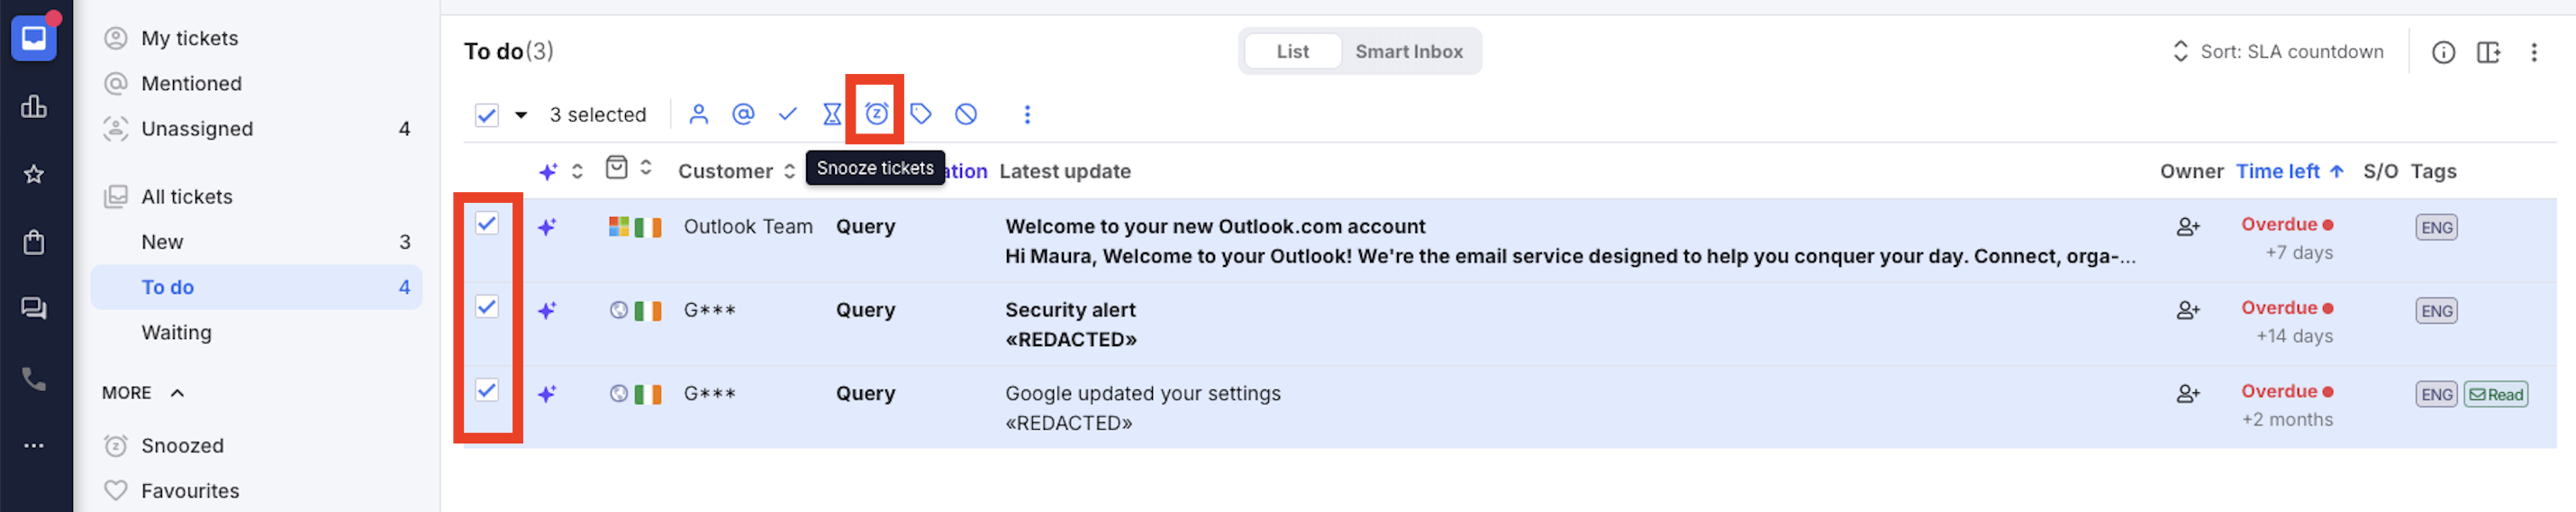2576x512 pixels.
Task: Open the reports chart icon in left sidebar
Action: tap(34, 106)
